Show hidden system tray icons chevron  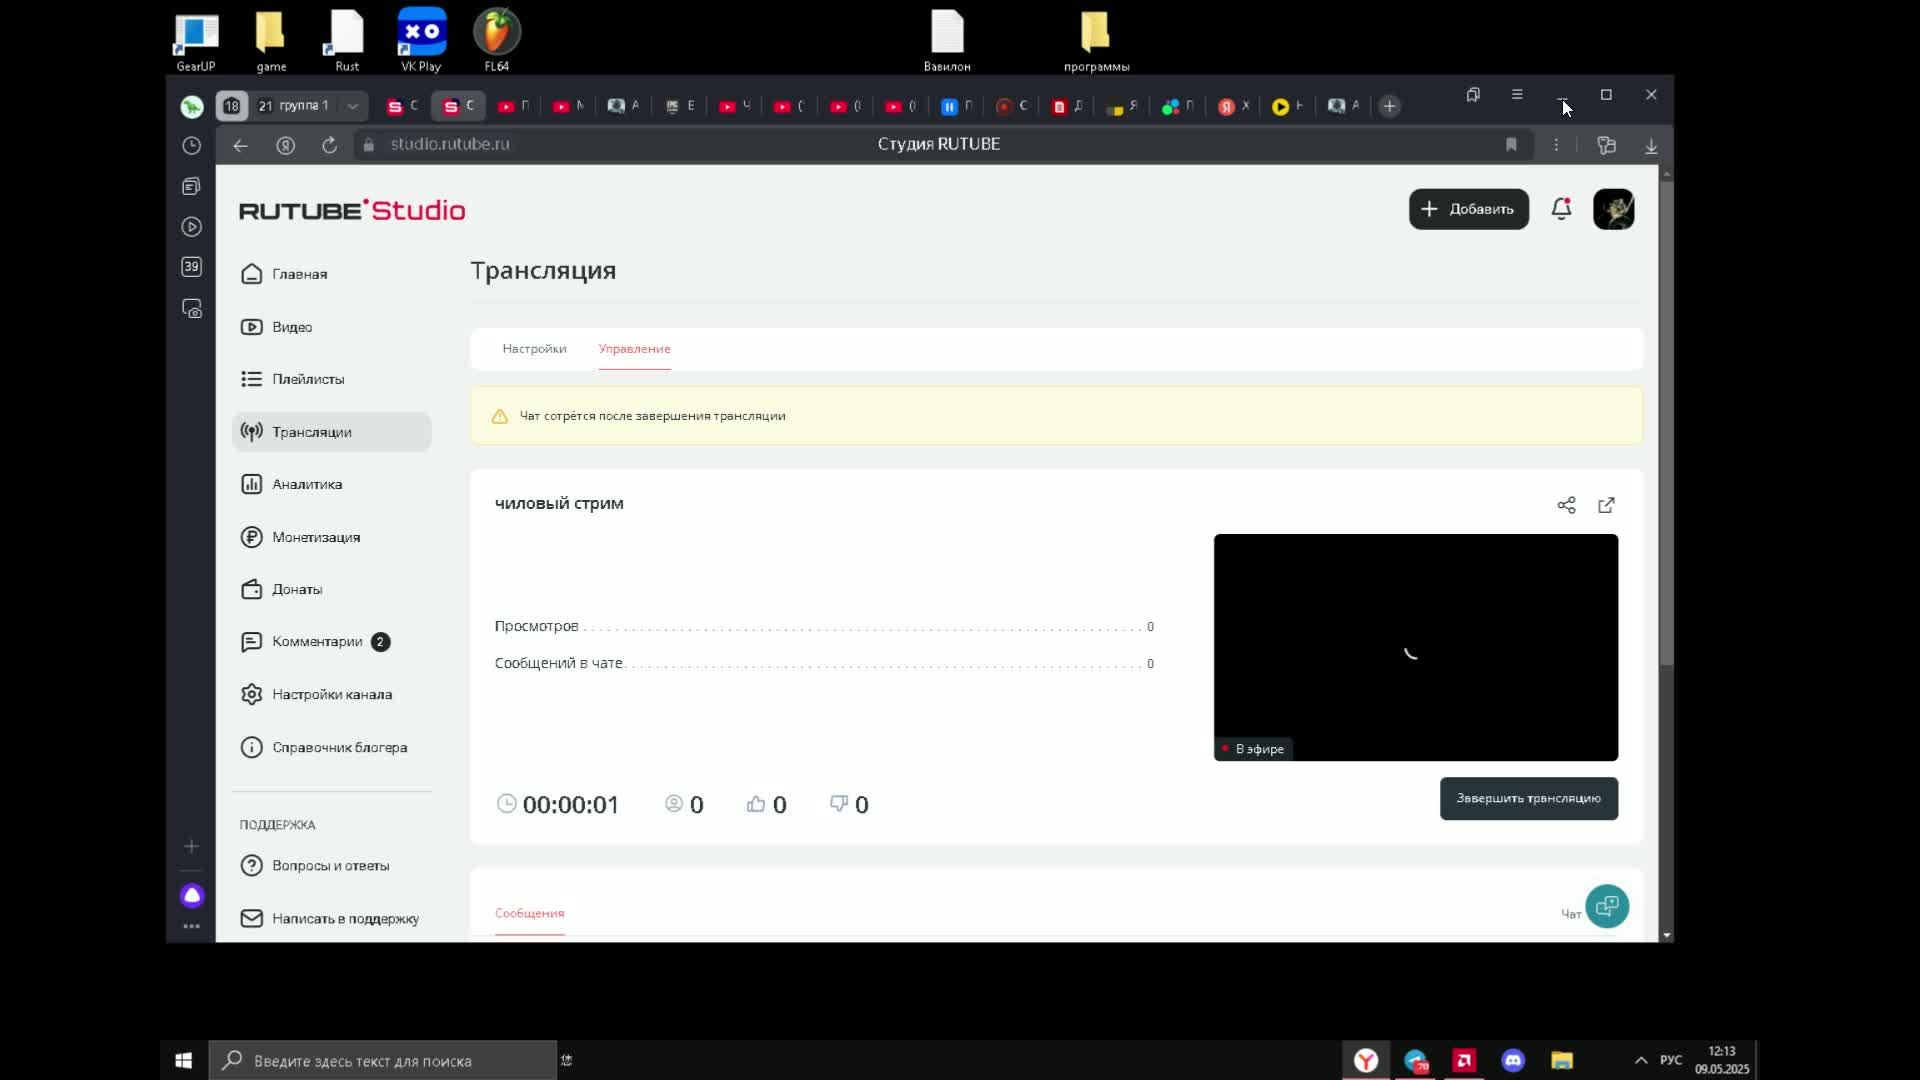(x=1641, y=1060)
